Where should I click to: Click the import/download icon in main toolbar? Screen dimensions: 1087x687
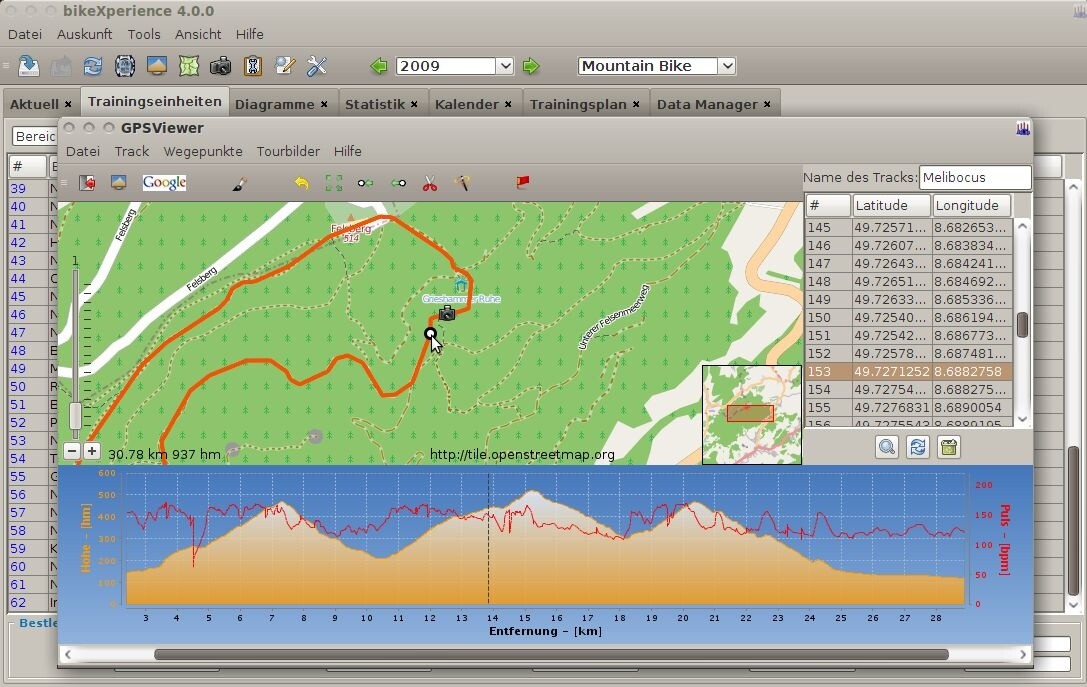tap(28, 66)
